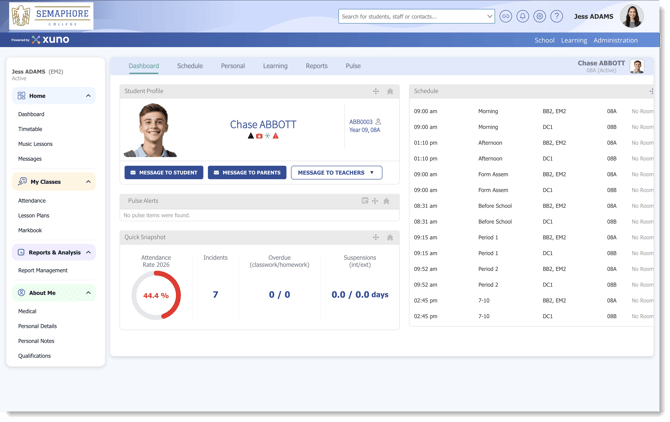670x422 pixels.
Task: Open Qualifications in the sidebar
Action: coord(34,356)
